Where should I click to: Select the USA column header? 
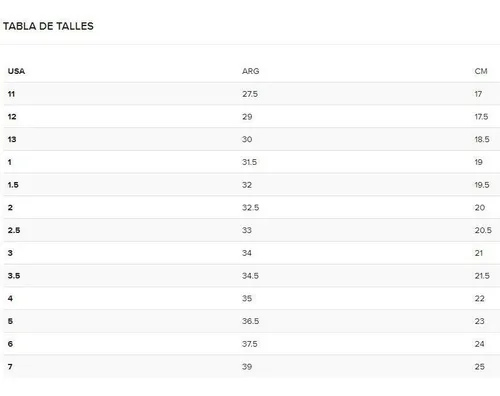16,71
